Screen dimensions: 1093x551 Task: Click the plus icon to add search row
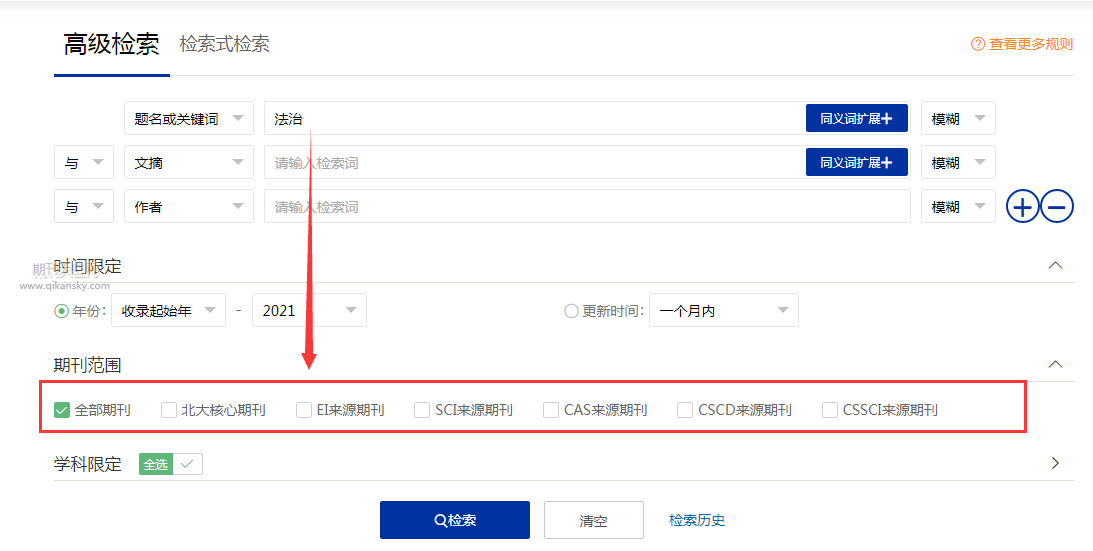point(1022,207)
